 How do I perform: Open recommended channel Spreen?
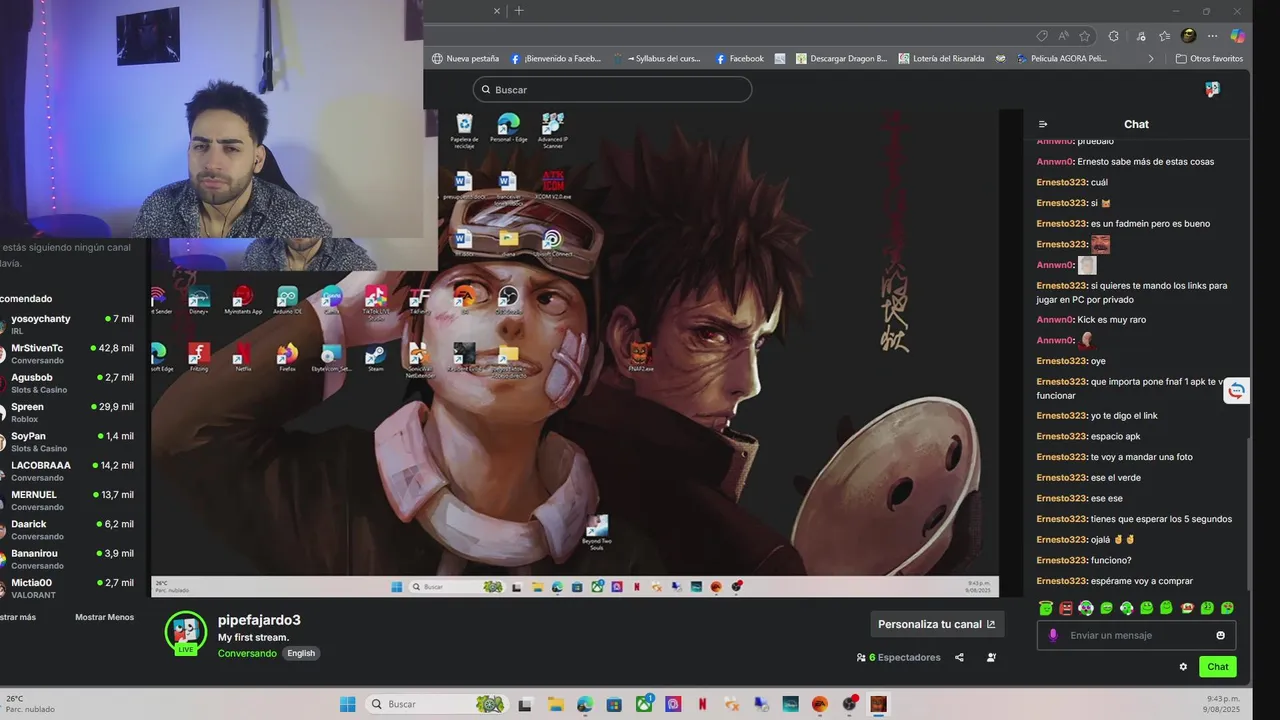click(67, 412)
